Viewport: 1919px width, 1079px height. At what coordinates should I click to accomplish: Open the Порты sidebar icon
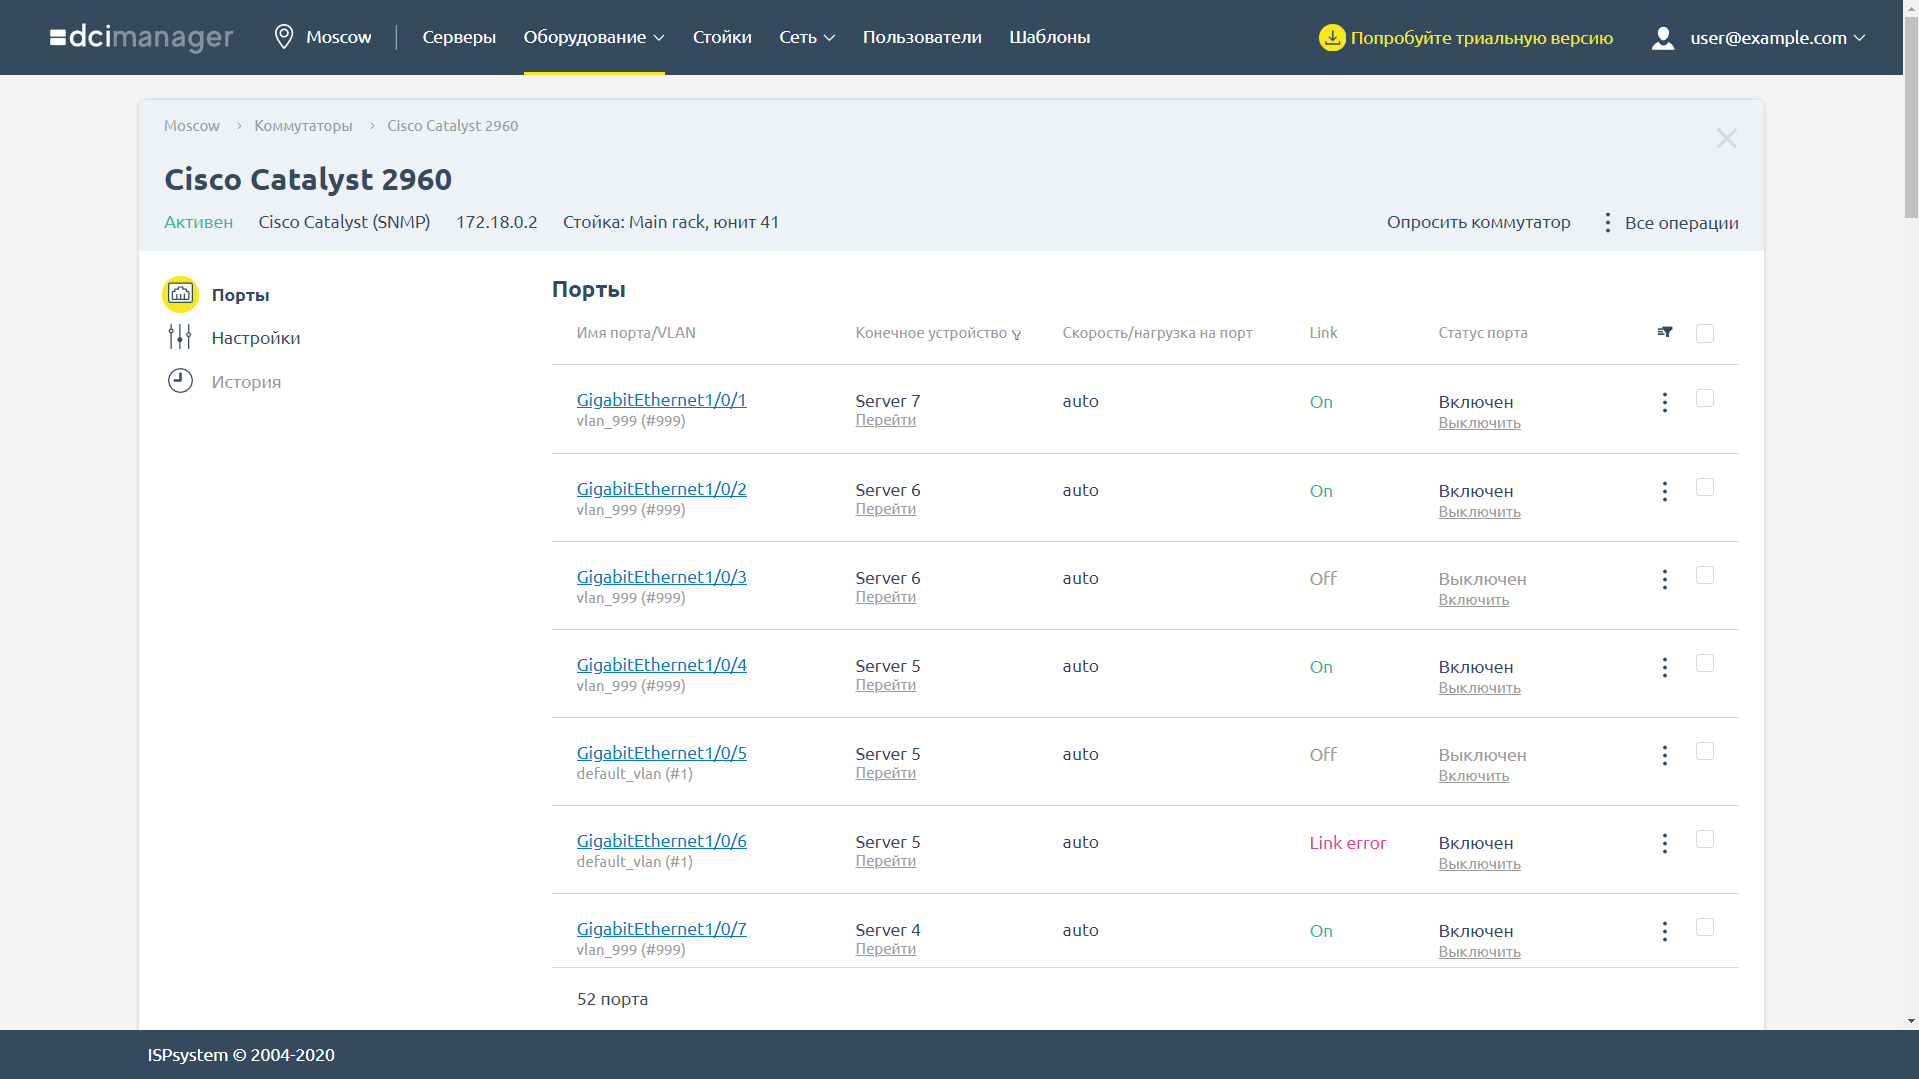pyautogui.click(x=181, y=294)
